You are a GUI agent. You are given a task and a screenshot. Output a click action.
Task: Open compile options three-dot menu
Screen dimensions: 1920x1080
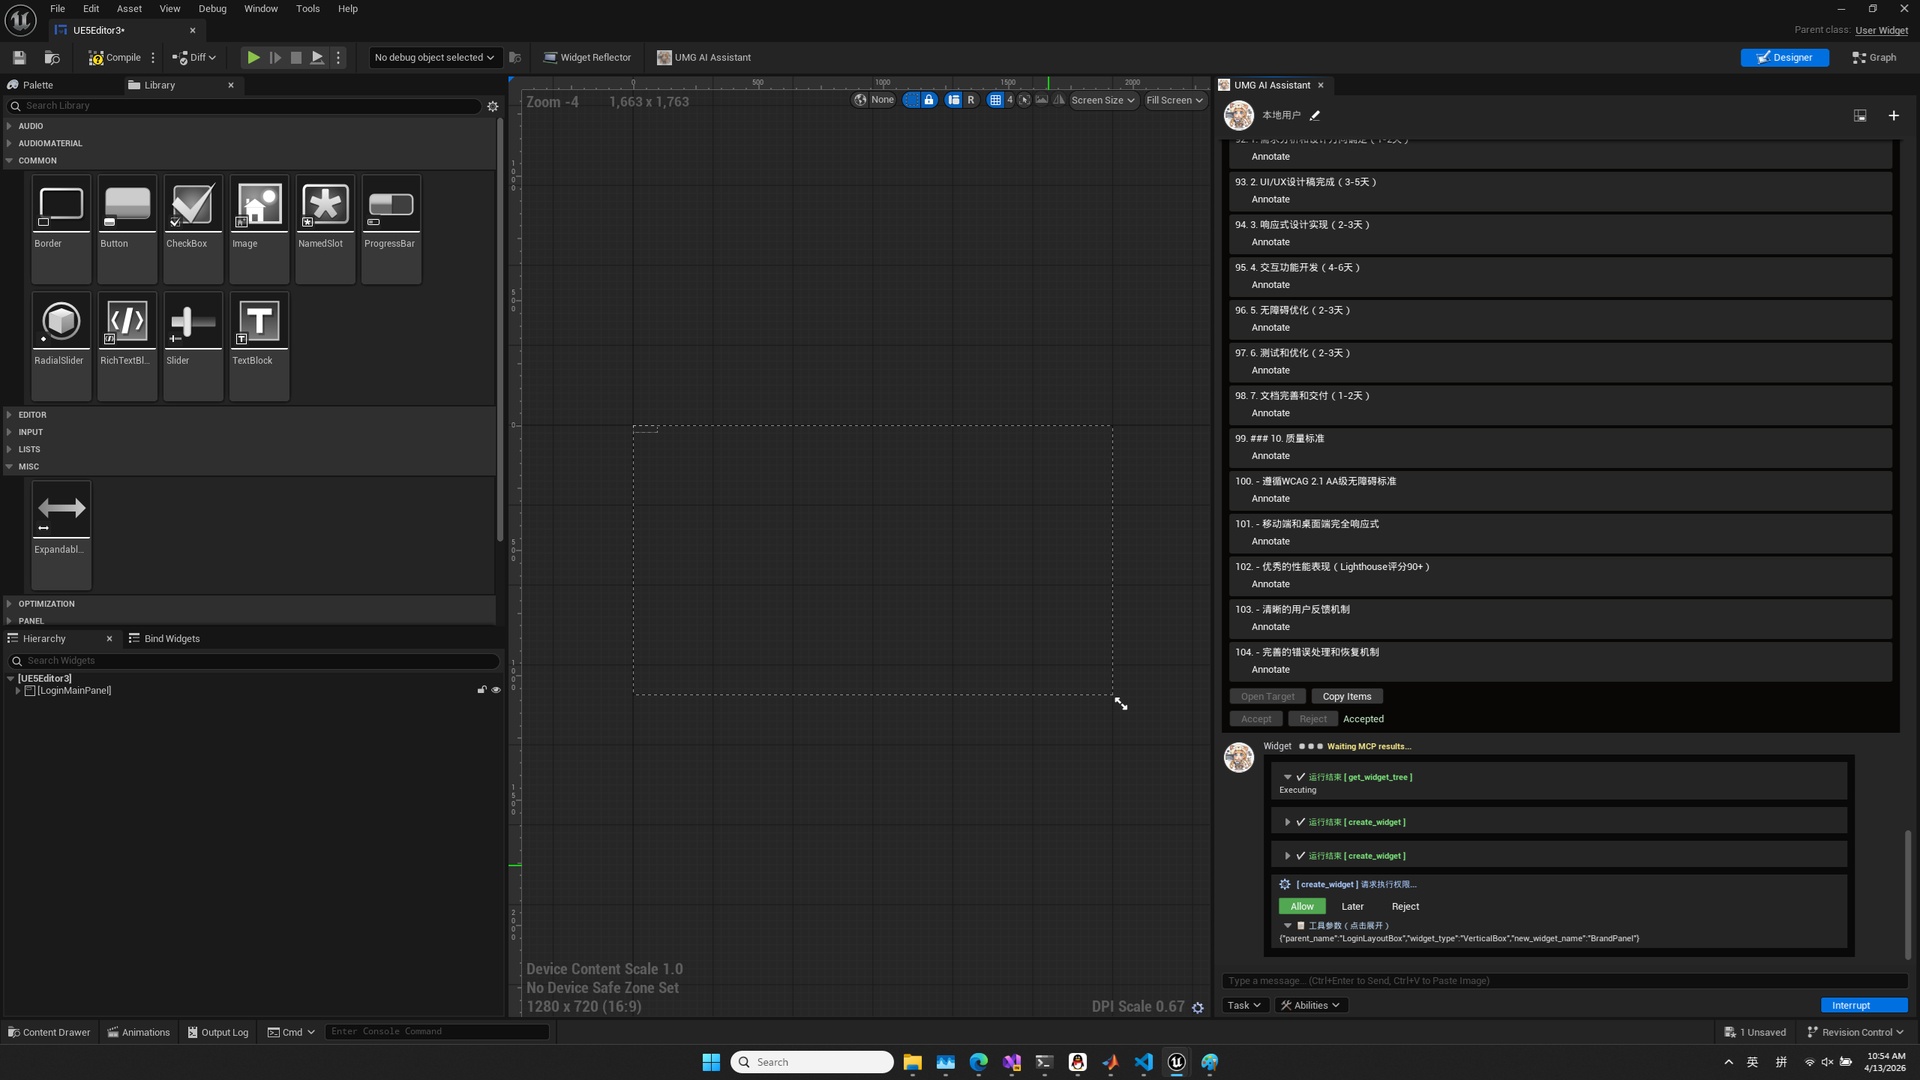pyautogui.click(x=153, y=58)
